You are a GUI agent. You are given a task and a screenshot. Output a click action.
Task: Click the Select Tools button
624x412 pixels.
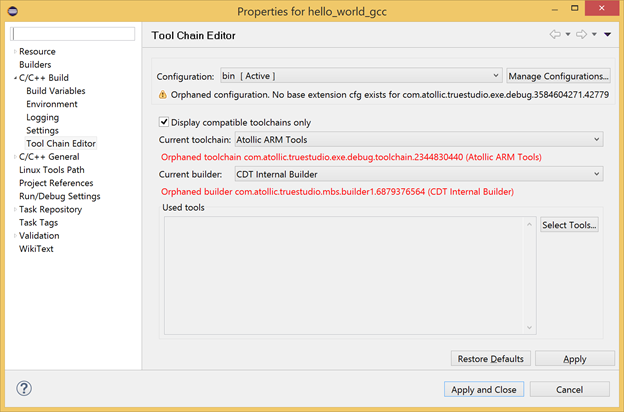tap(569, 225)
